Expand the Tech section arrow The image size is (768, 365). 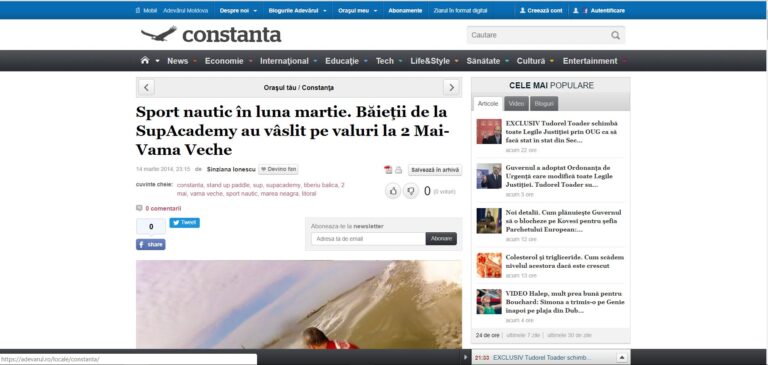(400, 61)
